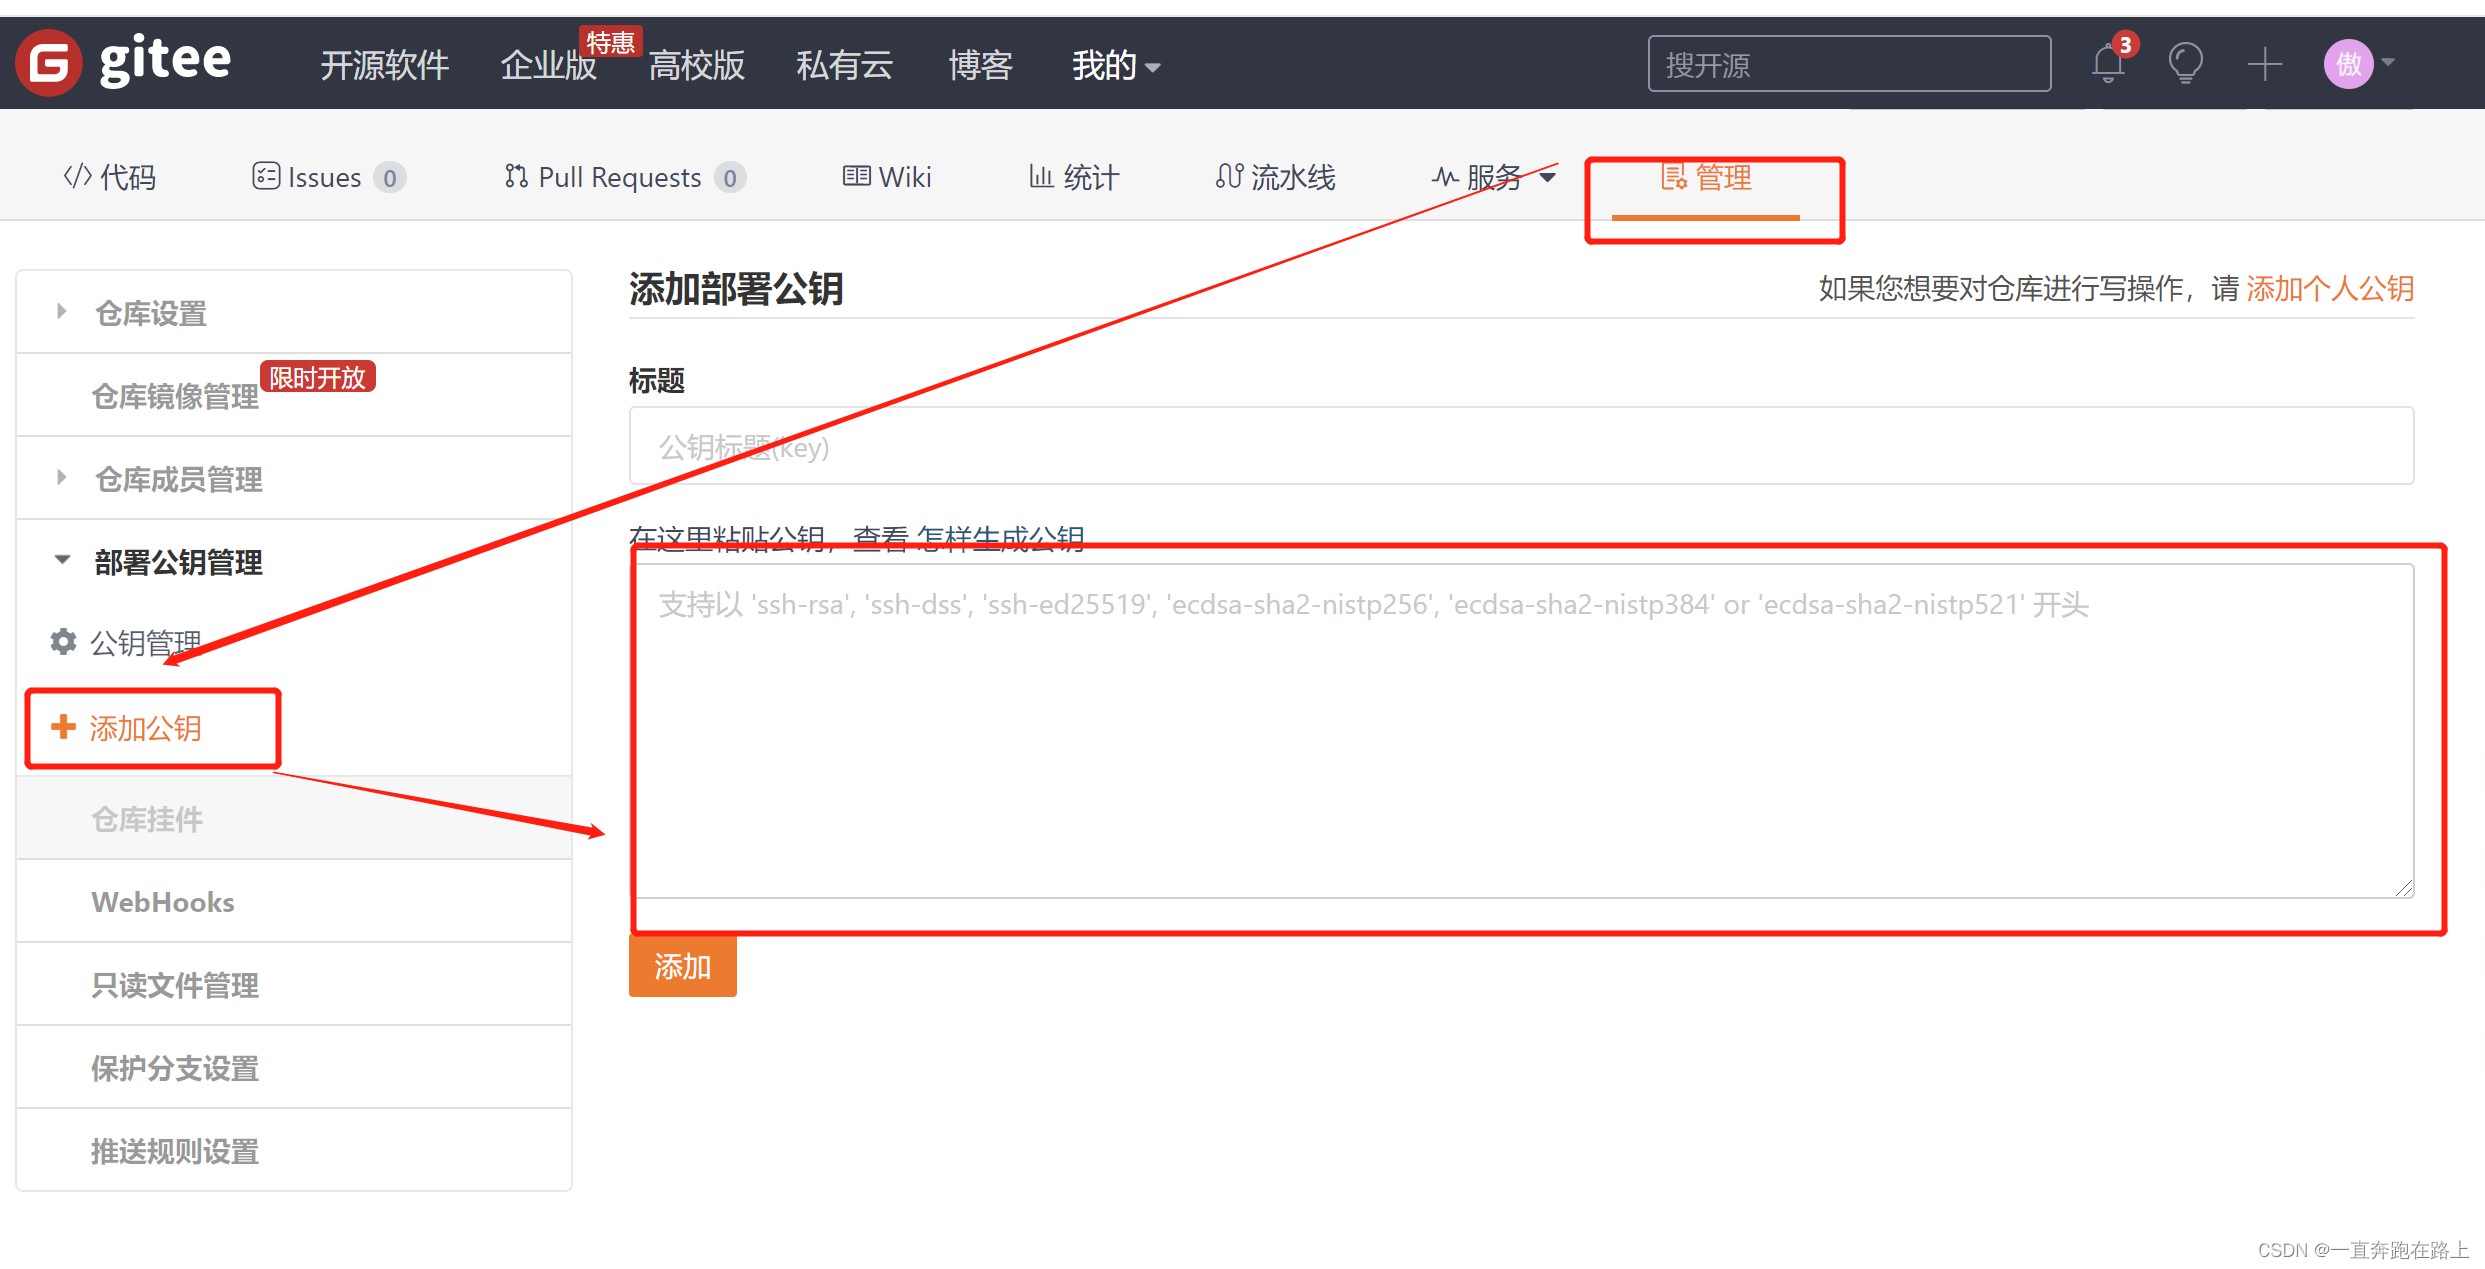Click the textarea resize handle
This screenshot has height=1269, width=2485.
coord(2404,888)
